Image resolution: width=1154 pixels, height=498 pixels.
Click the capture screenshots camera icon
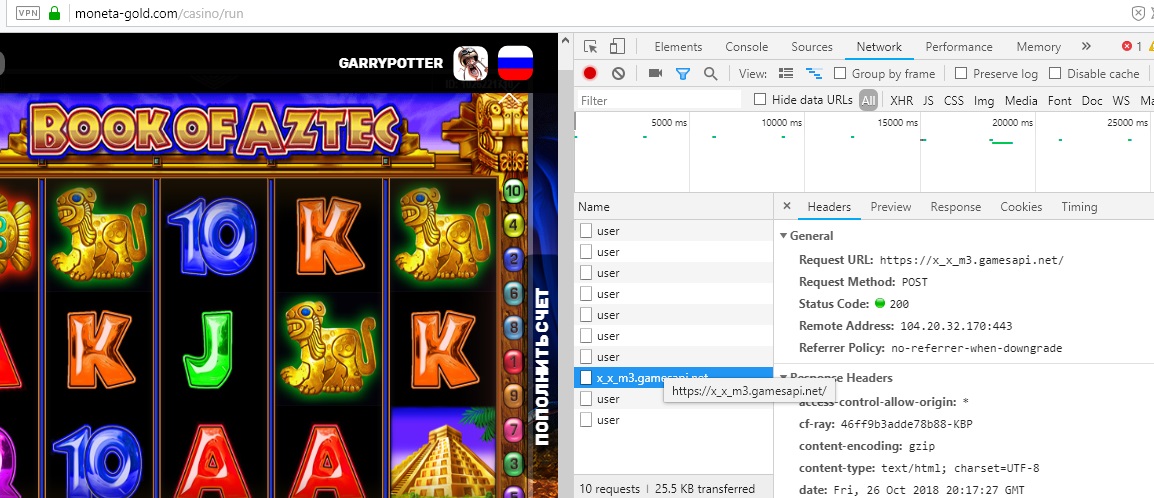coord(656,73)
